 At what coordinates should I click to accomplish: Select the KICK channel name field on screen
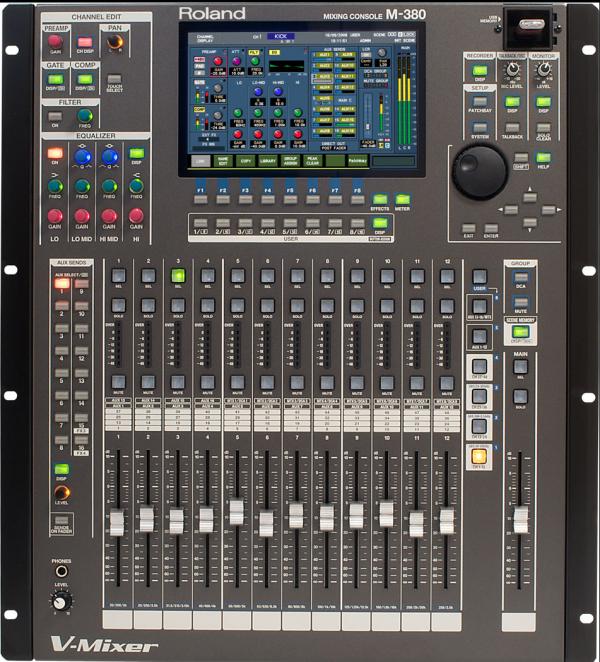[x=281, y=36]
